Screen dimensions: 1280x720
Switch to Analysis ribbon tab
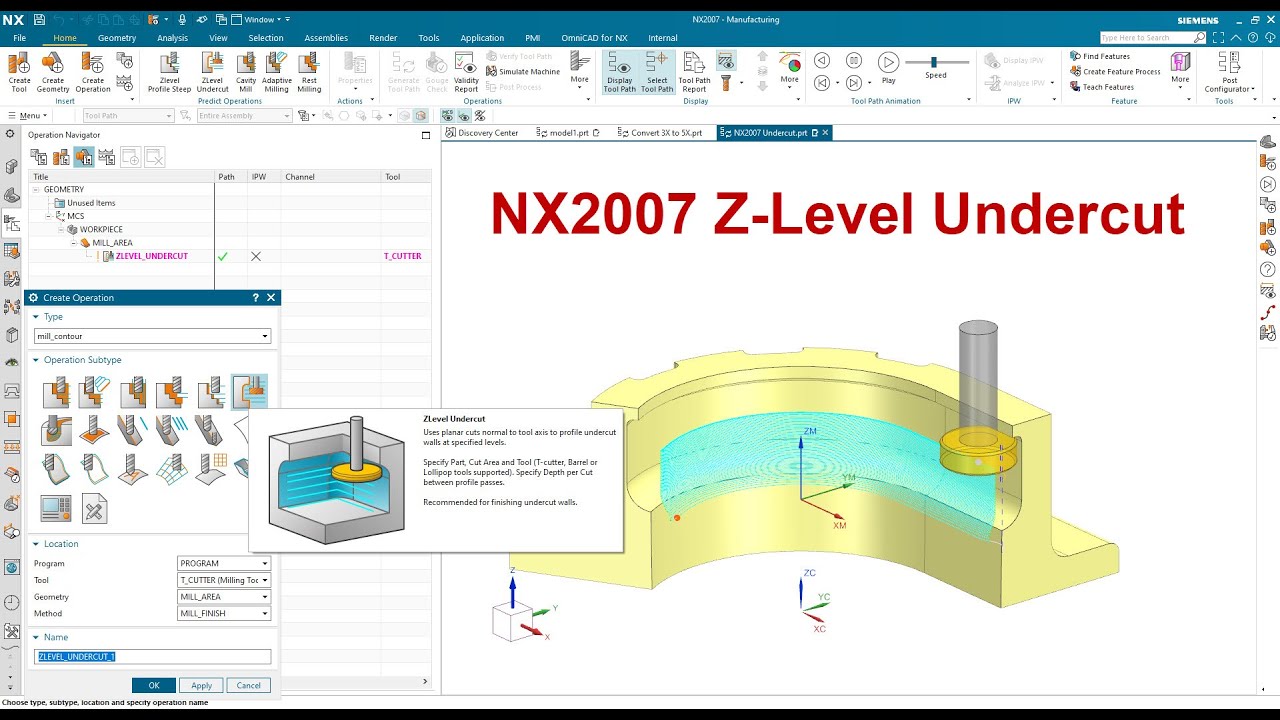click(x=172, y=38)
